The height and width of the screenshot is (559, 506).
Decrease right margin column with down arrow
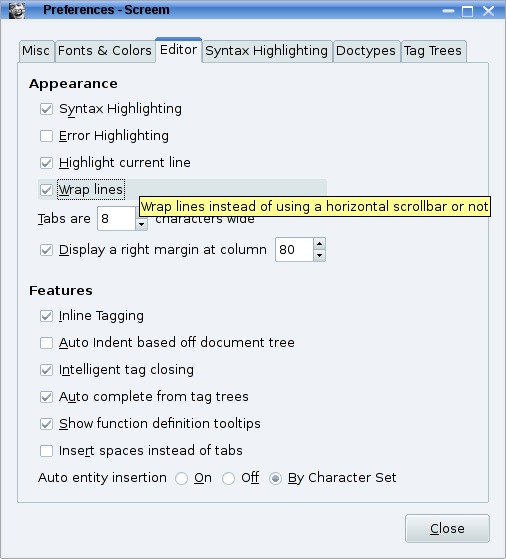[320, 255]
